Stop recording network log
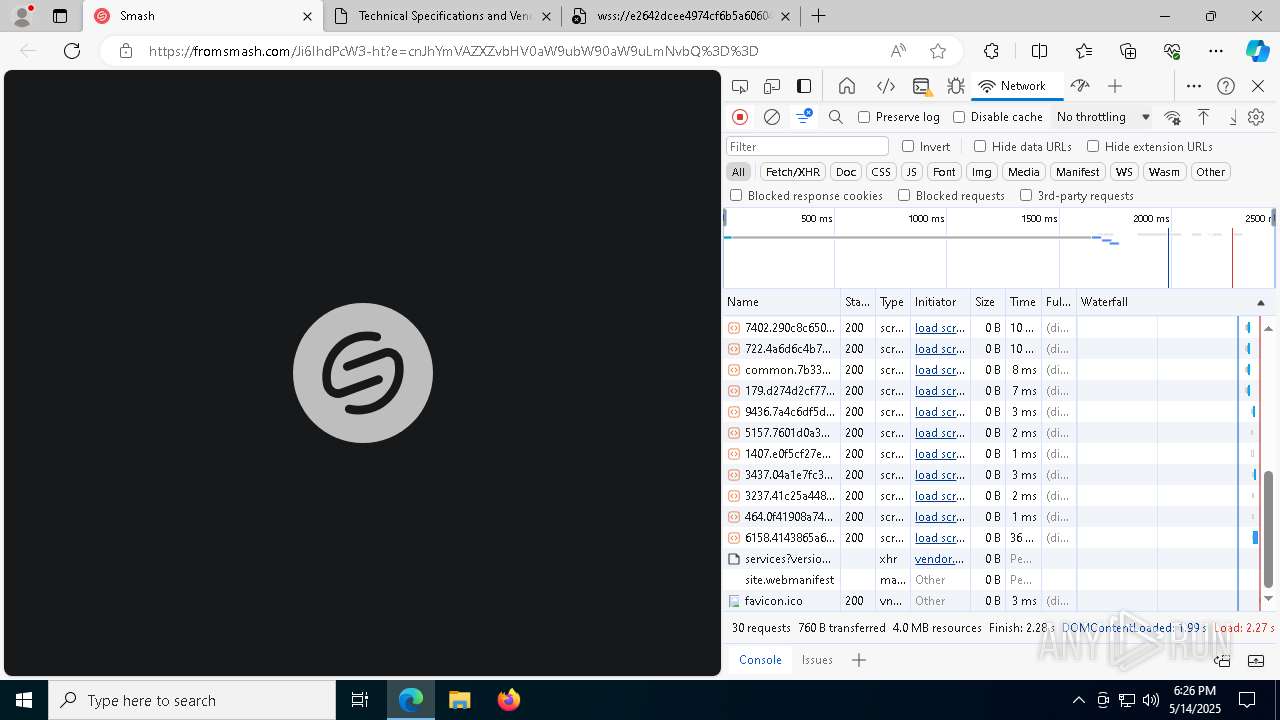Screen dimensions: 1280x720 point(740,117)
